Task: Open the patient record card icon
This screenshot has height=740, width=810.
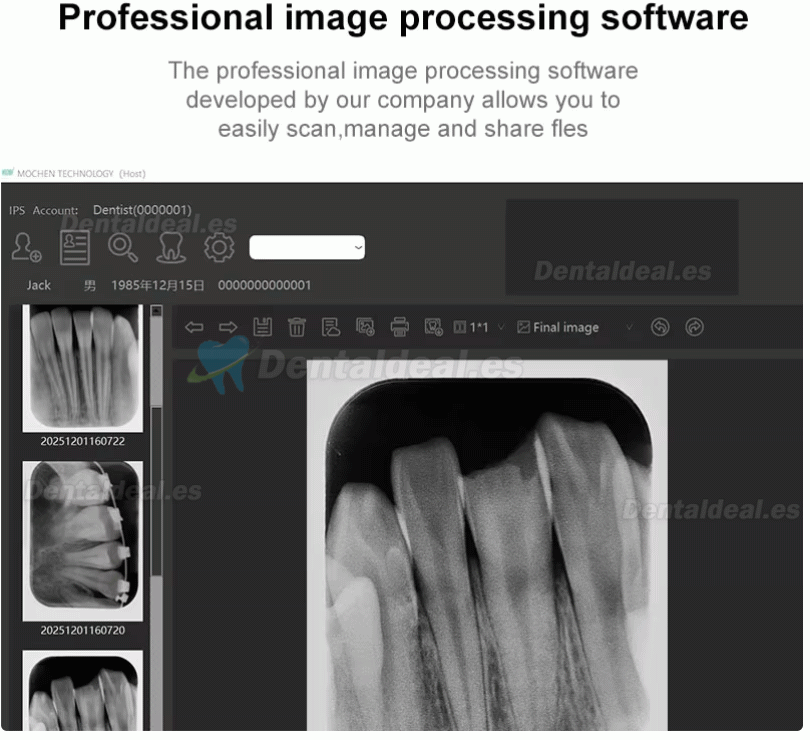Action: [x=75, y=247]
